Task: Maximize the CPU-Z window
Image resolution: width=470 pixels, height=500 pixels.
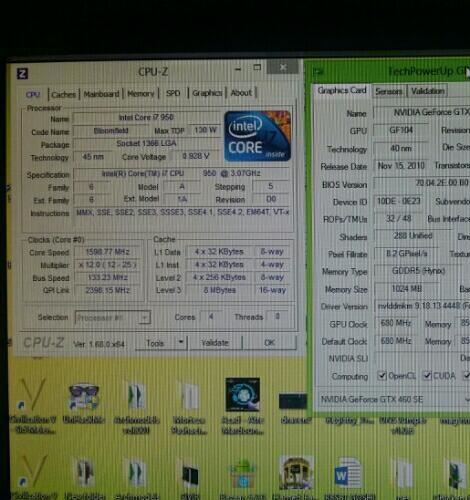Action: point(257,68)
